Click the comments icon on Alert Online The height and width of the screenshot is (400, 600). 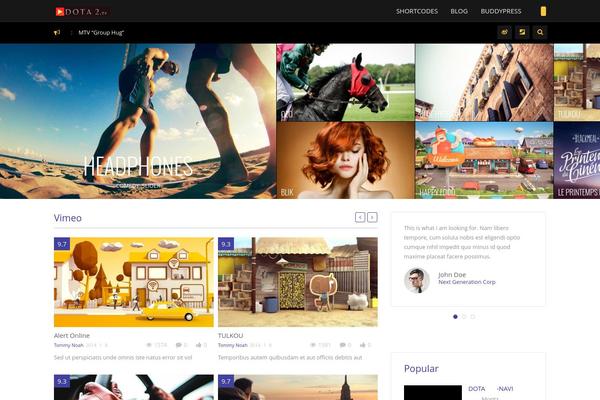click(x=179, y=345)
